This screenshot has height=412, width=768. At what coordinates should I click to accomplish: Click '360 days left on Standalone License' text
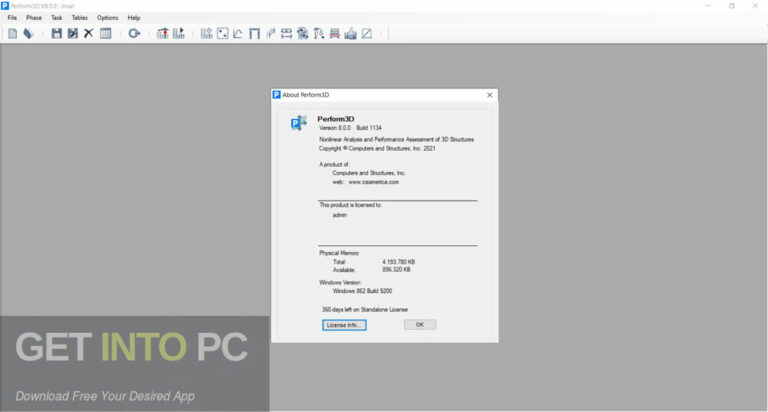pyautogui.click(x=365, y=310)
